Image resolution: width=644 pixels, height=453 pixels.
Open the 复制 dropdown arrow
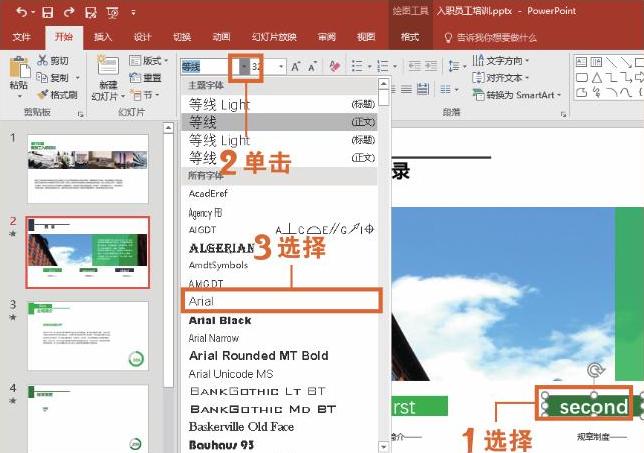(x=78, y=78)
